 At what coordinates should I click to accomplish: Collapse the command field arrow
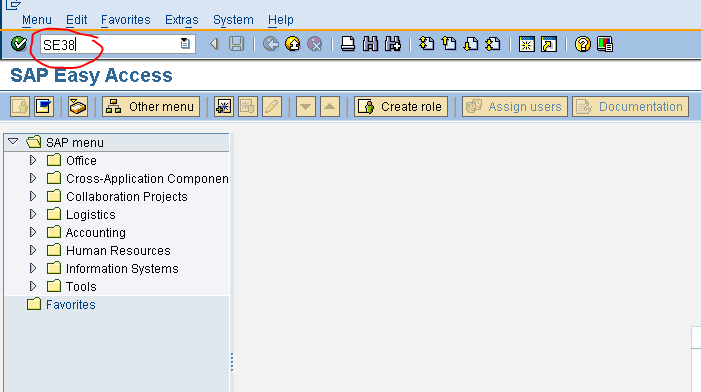tap(214, 44)
